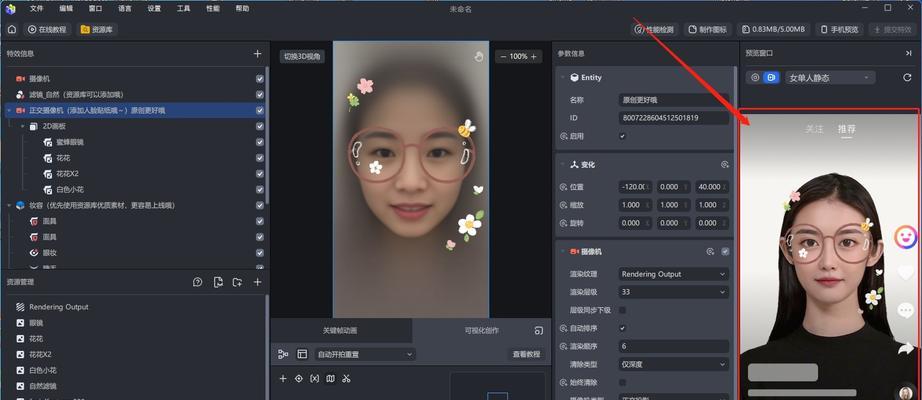The image size is (922, 400).
Task: Toggle visibility checkbox of 蜜蜂眼镜 layer
Action: pos(260,142)
